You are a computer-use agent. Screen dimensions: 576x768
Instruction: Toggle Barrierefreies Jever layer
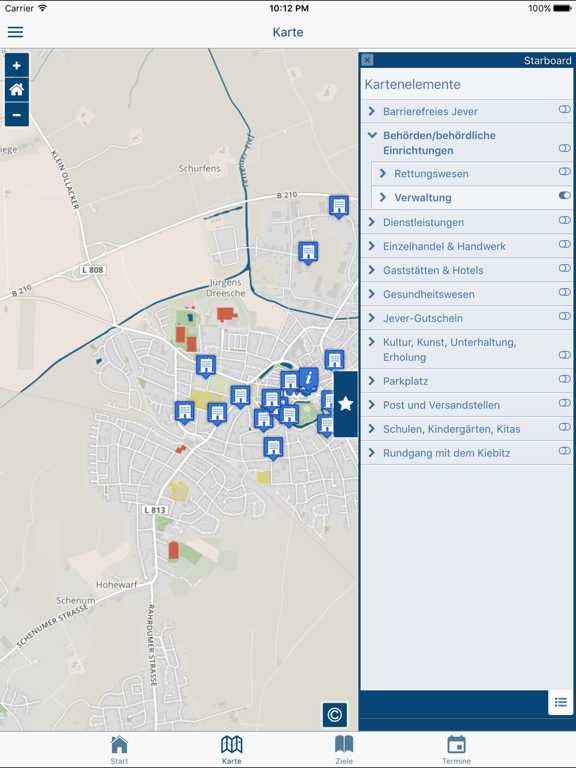point(565,109)
